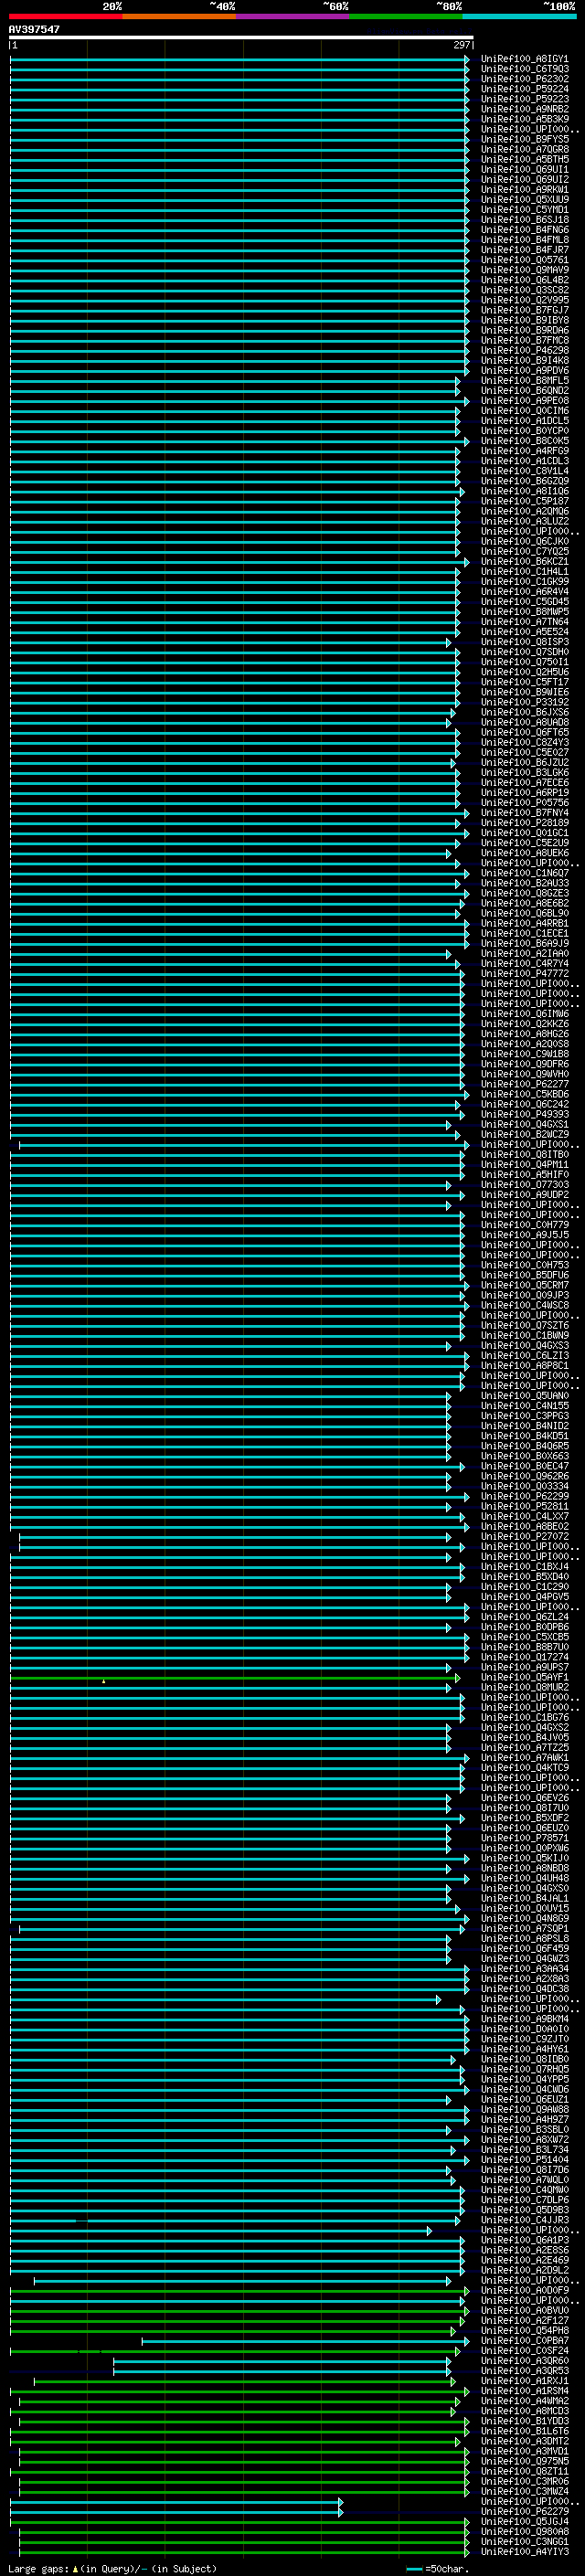This screenshot has height=2576, width=585.
Task: Click UniRef100_C0H753 label
Action: (x=524, y=1265)
